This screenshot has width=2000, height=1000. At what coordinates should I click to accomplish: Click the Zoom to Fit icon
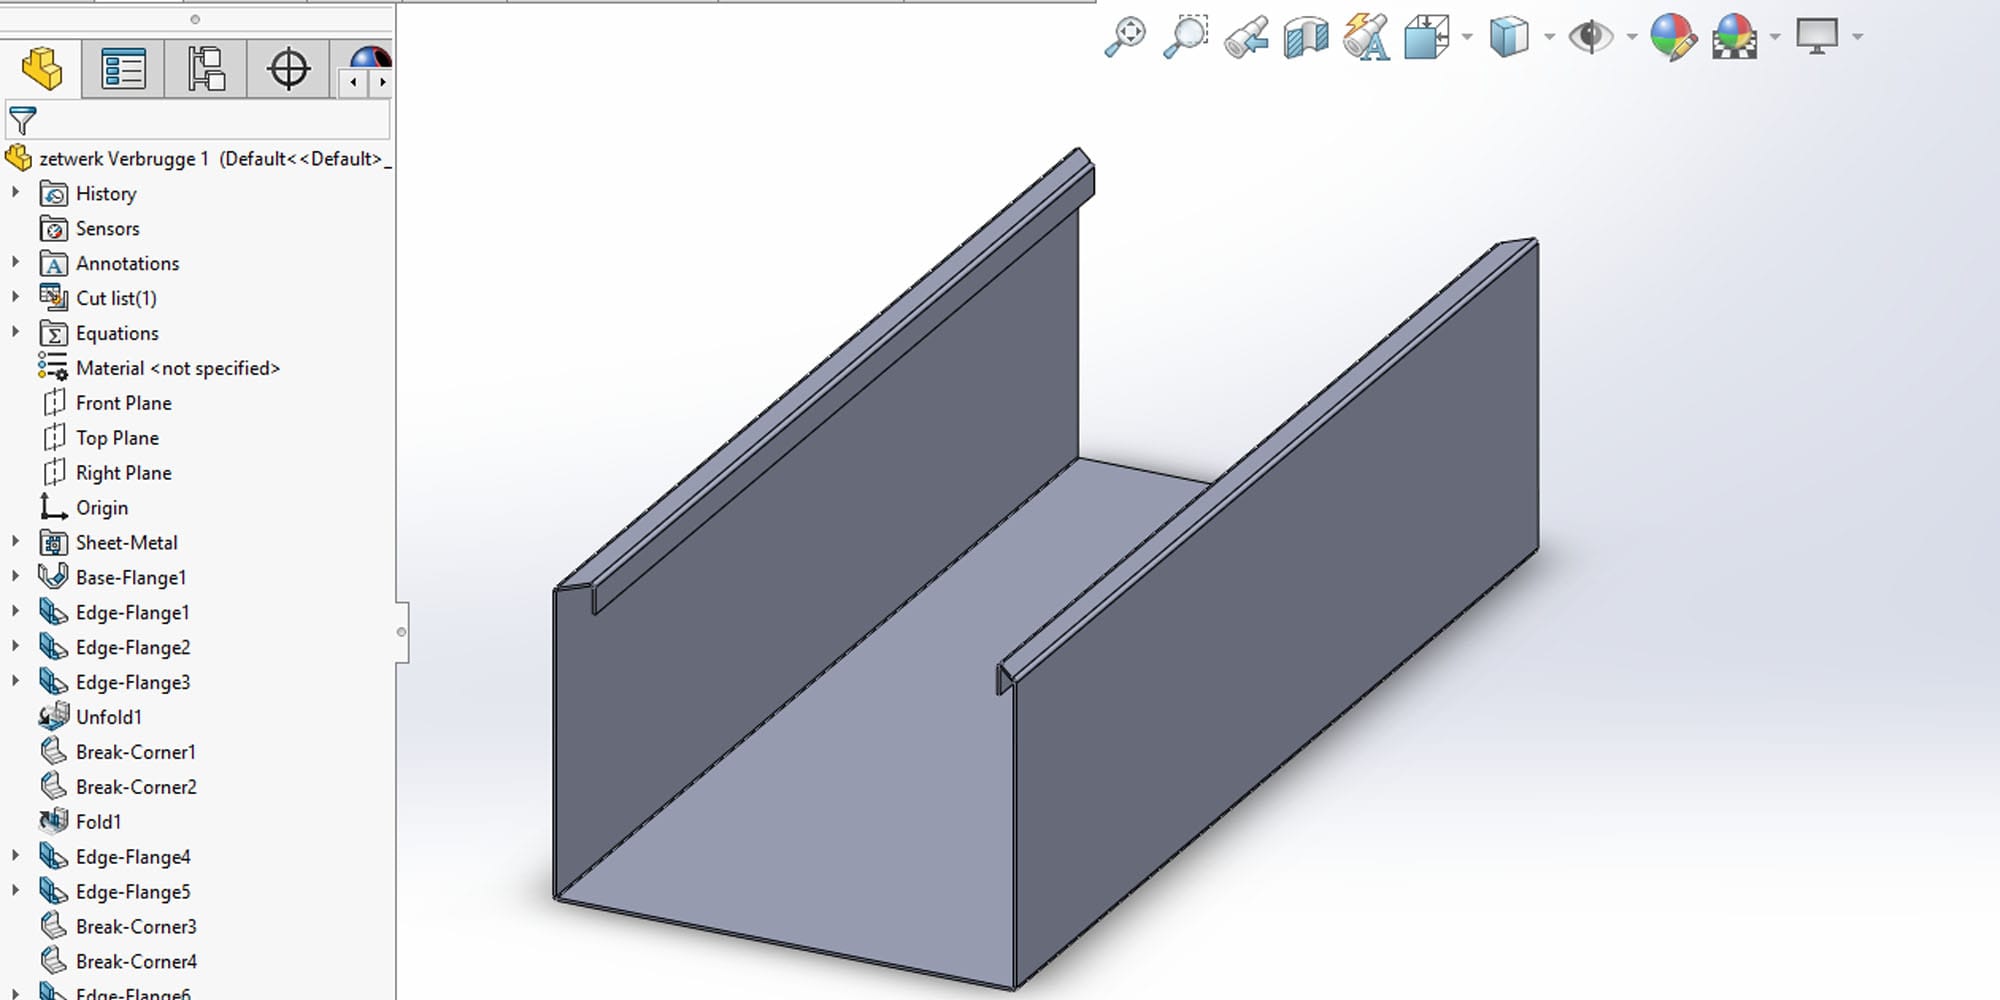pos(1125,37)
